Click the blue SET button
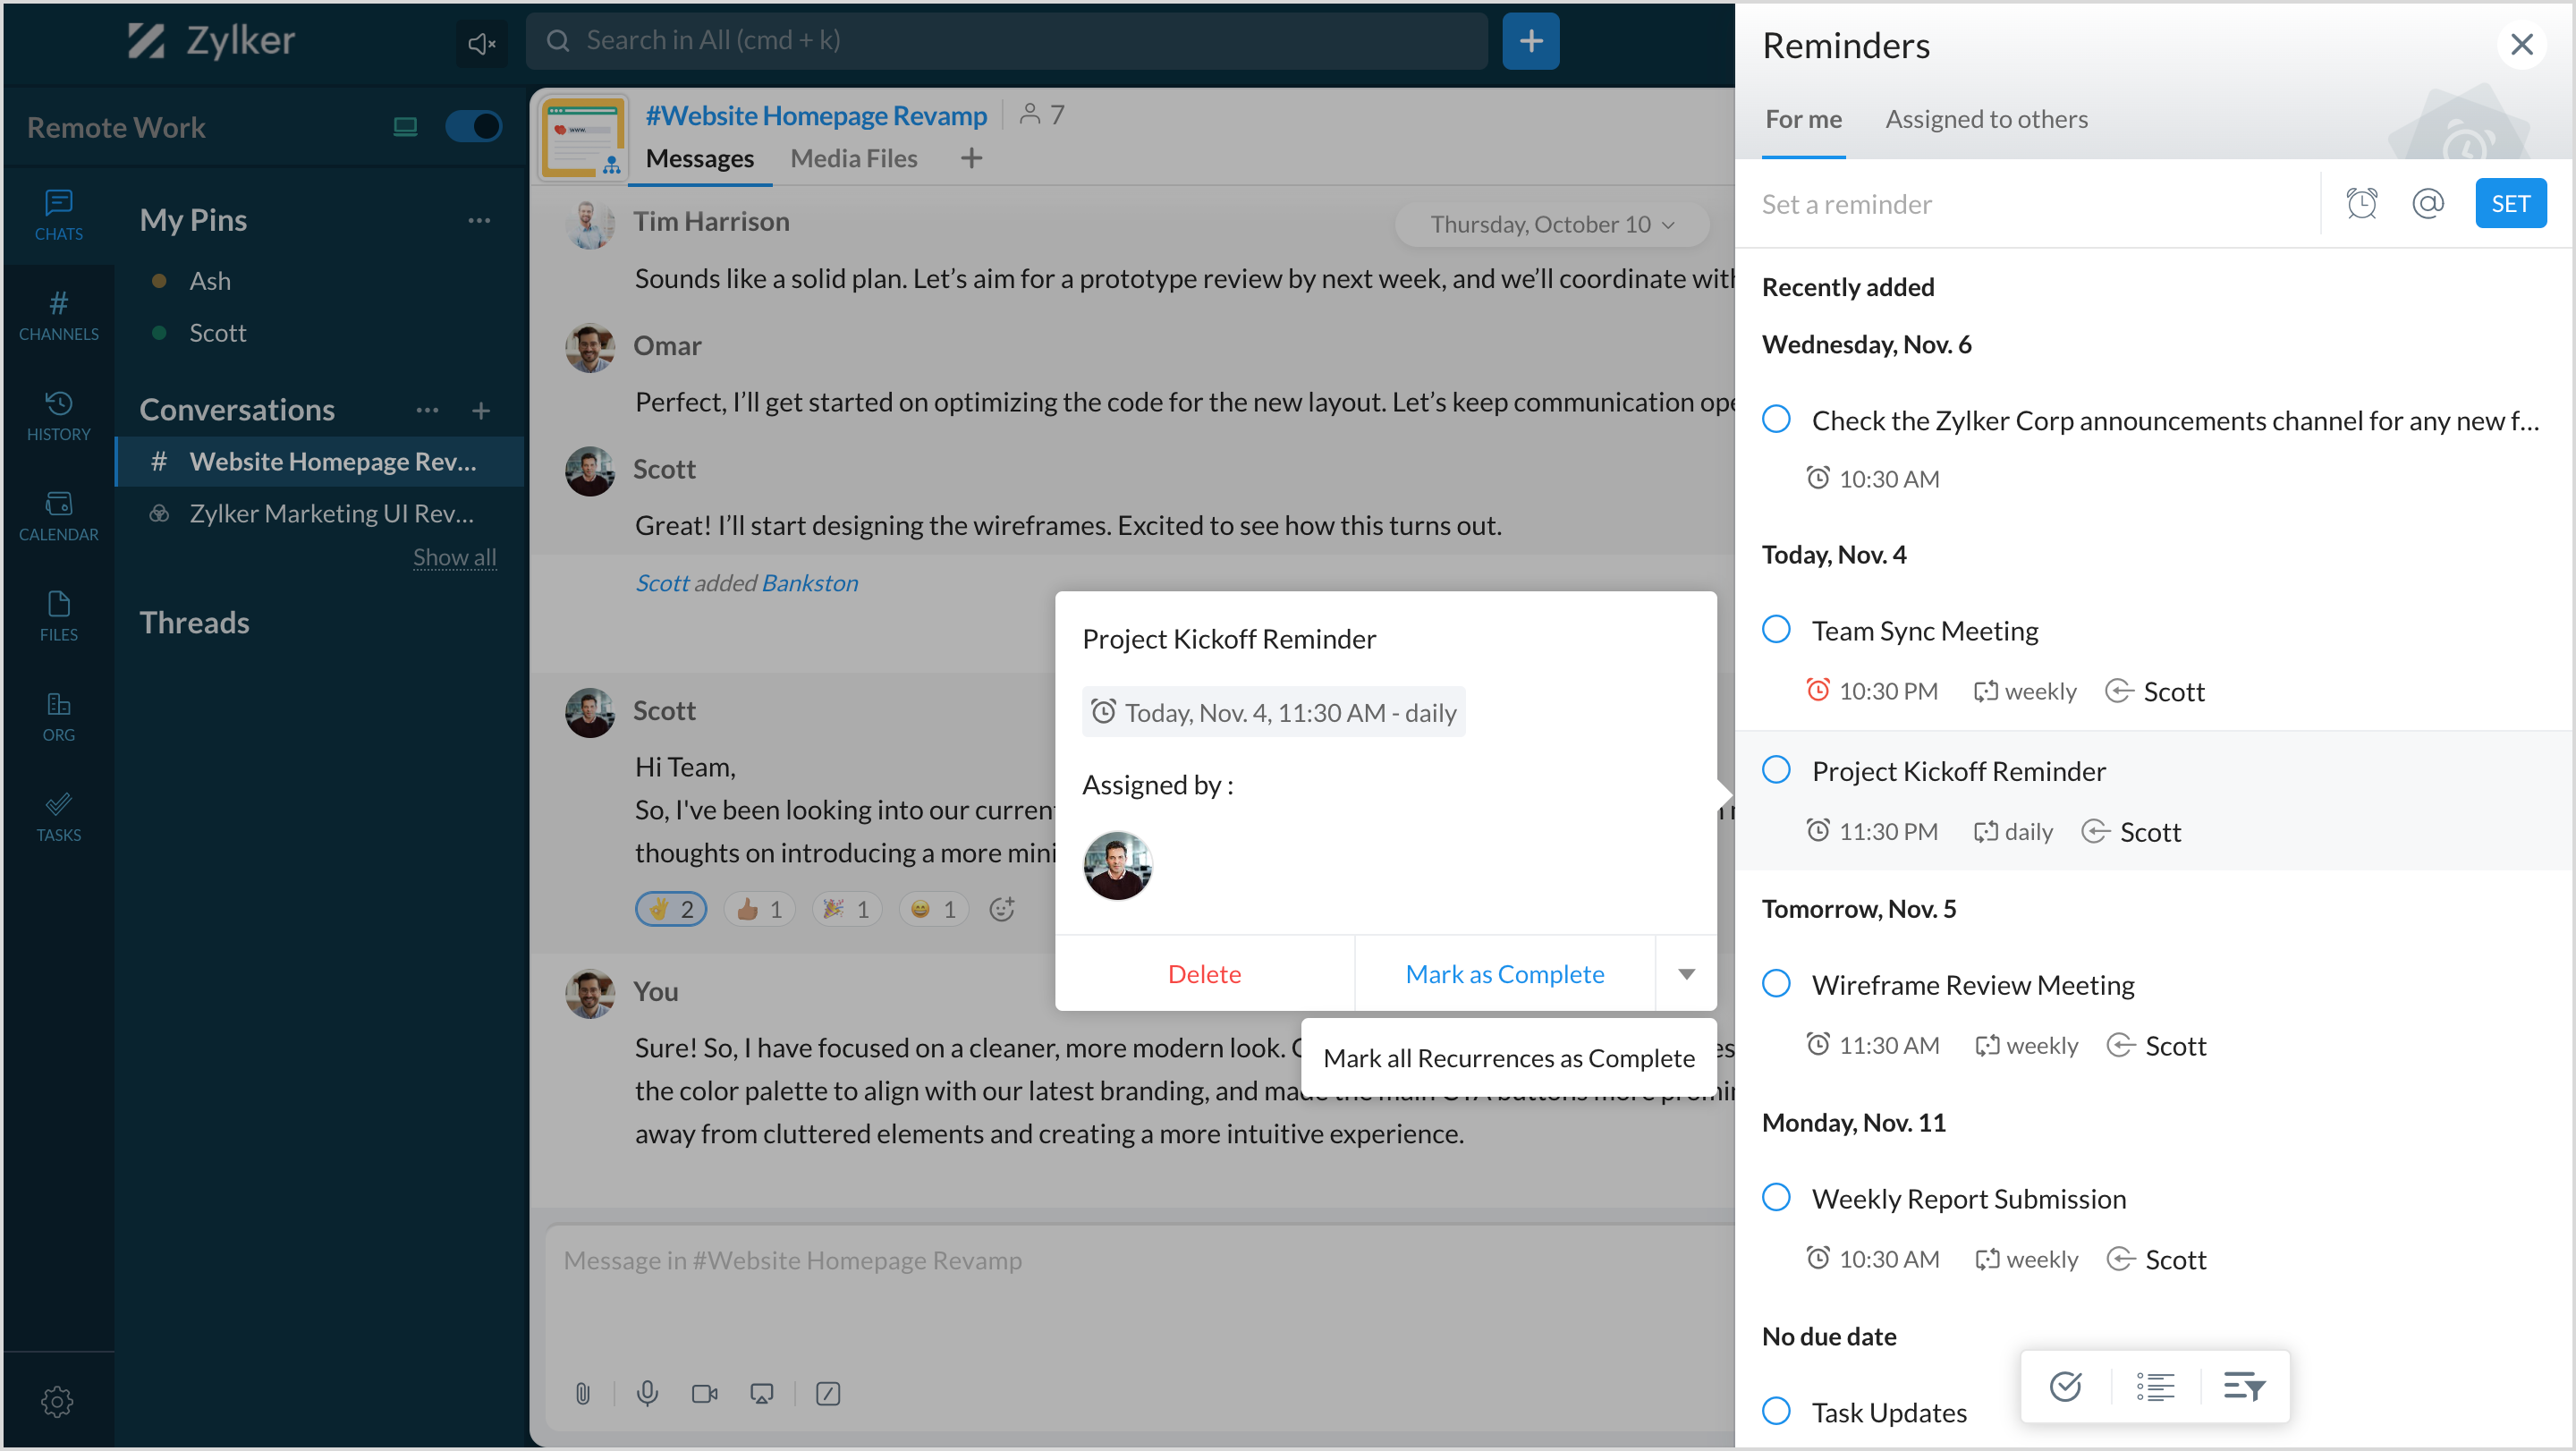This screenshot has width=2576, height=1451. (2509, 204)
